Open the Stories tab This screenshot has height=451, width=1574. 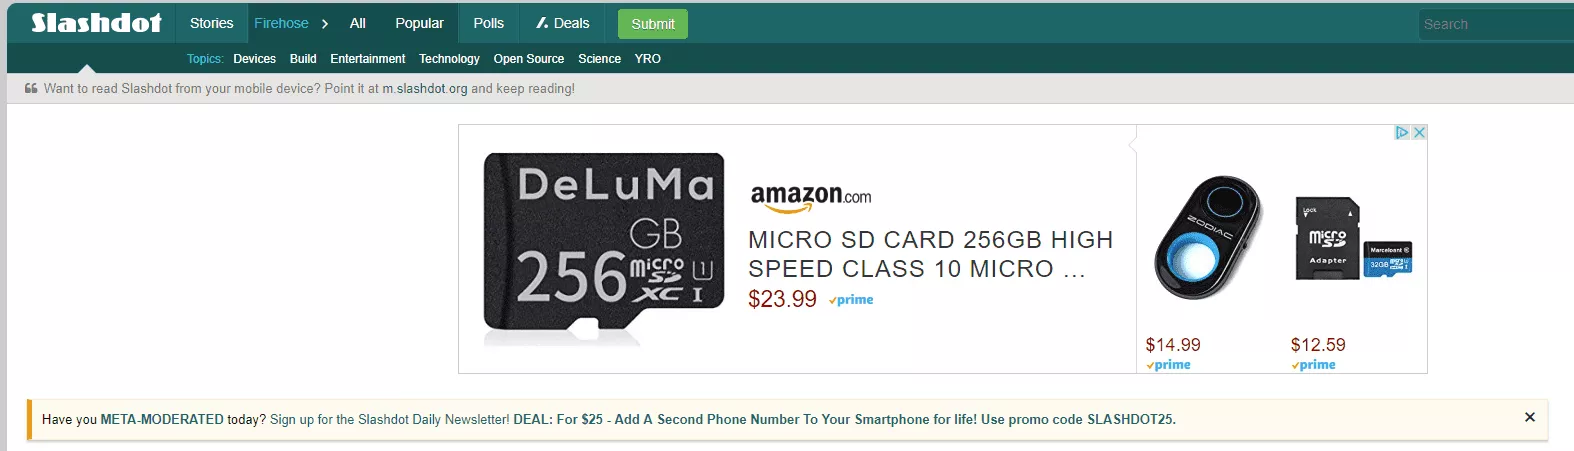point(211,23)
